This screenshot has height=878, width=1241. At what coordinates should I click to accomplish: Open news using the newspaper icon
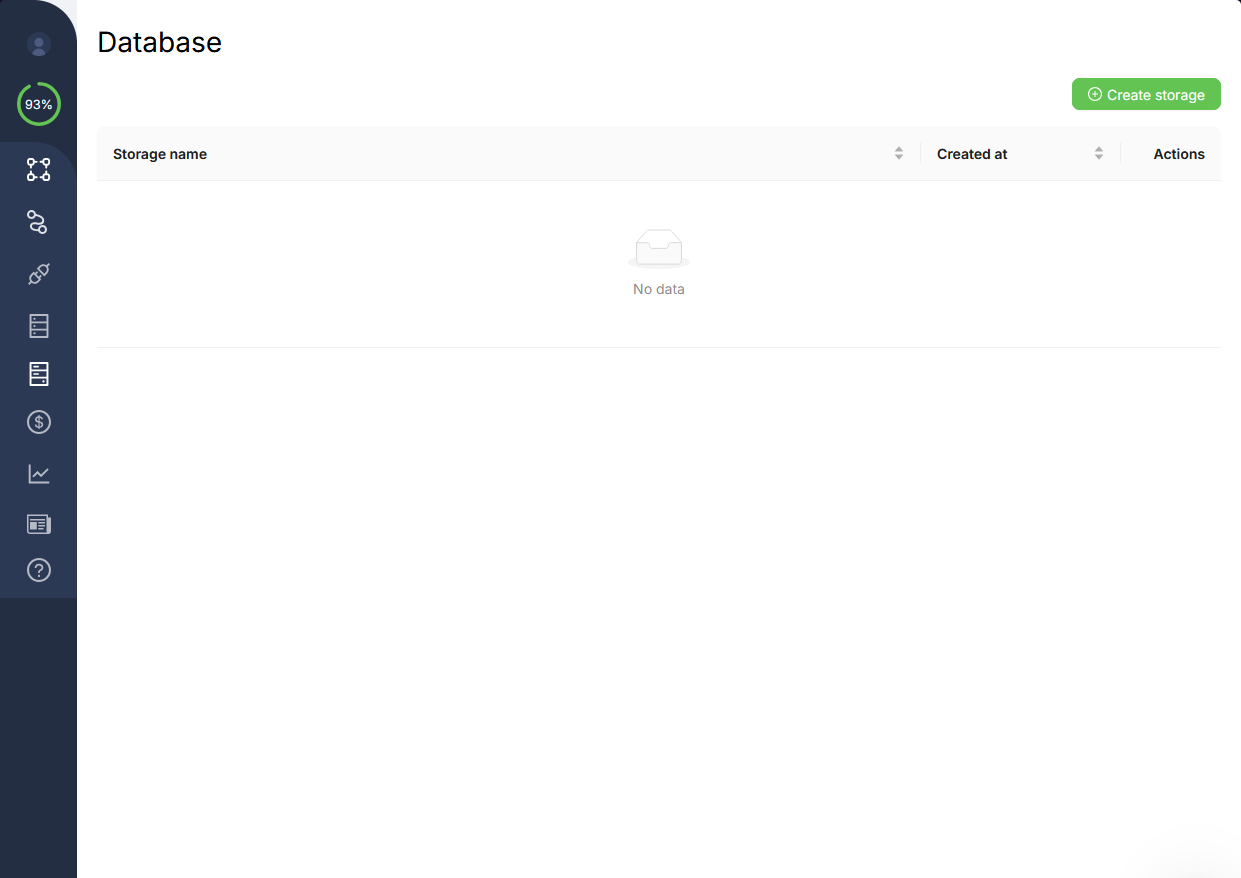tap(38, 523)
